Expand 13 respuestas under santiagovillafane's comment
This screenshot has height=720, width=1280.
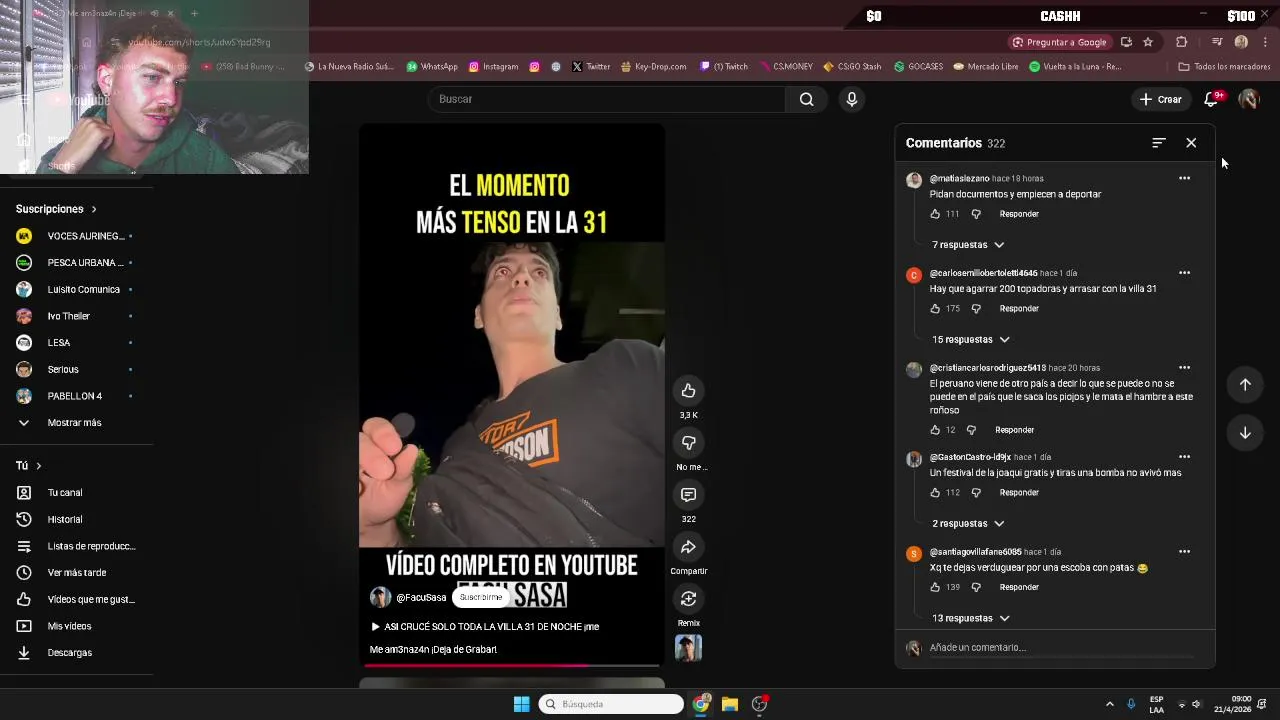pyautogui.click(x=970, y=618)
